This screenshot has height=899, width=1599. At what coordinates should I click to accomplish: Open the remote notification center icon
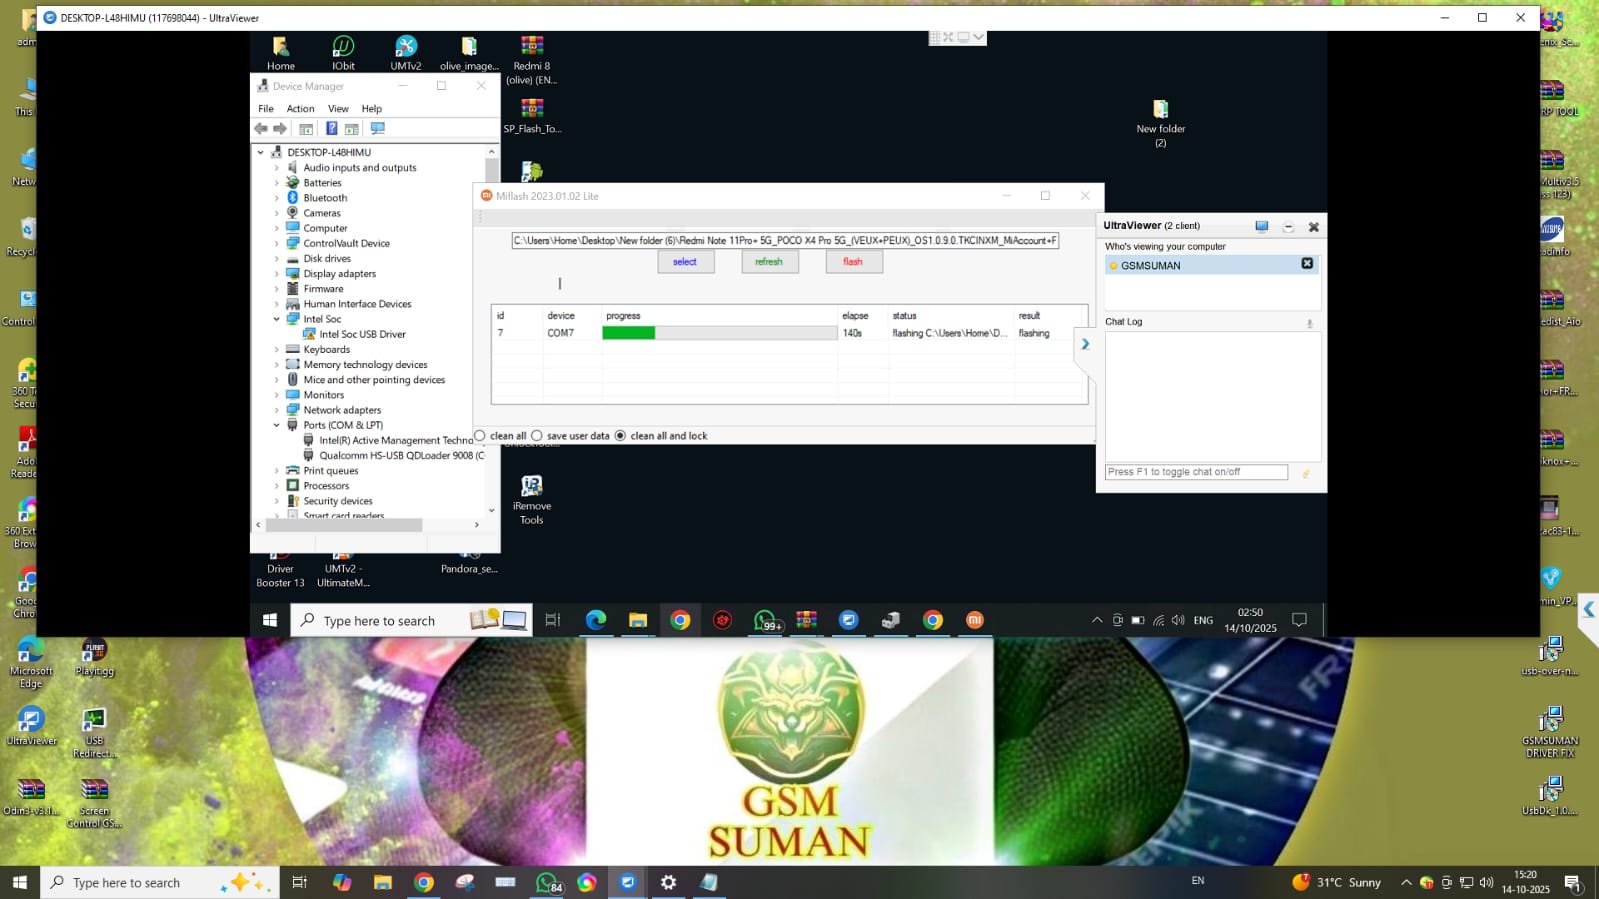click(1299, 620)
